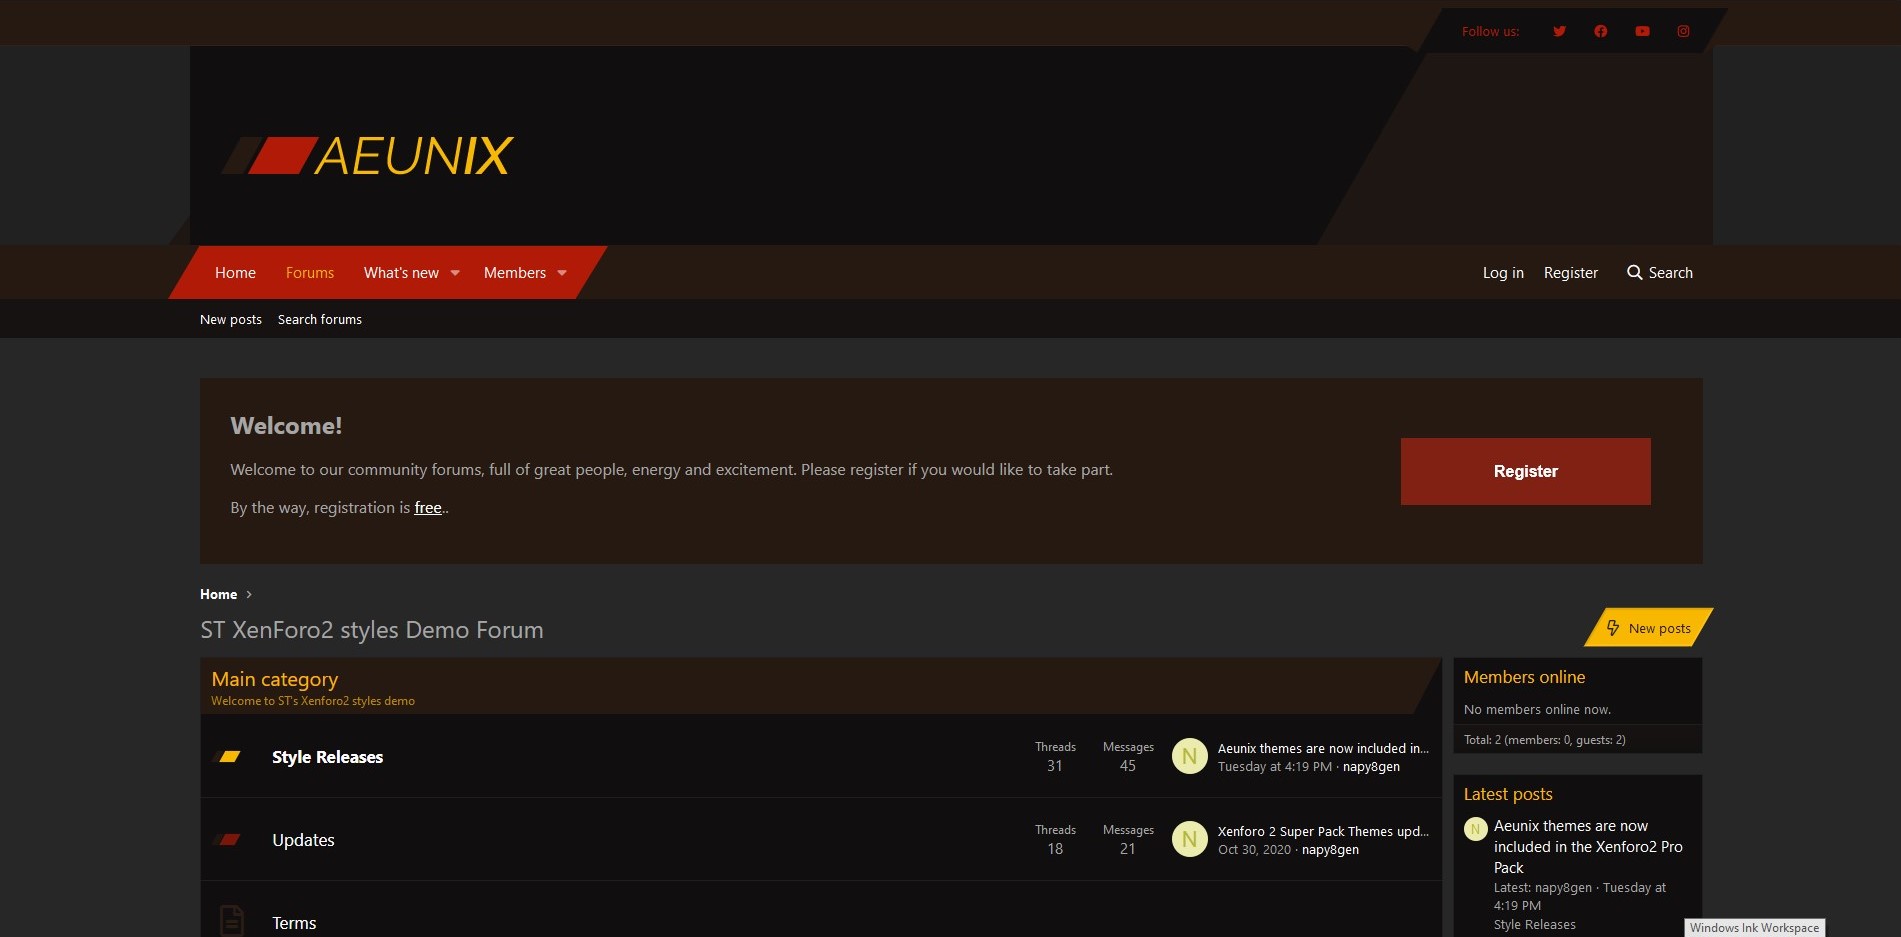The width and height of the screenshot is (1901, 937).
Task: Click napy8gen beside Oct 30, 2020
Action: tap(1330, 850)
